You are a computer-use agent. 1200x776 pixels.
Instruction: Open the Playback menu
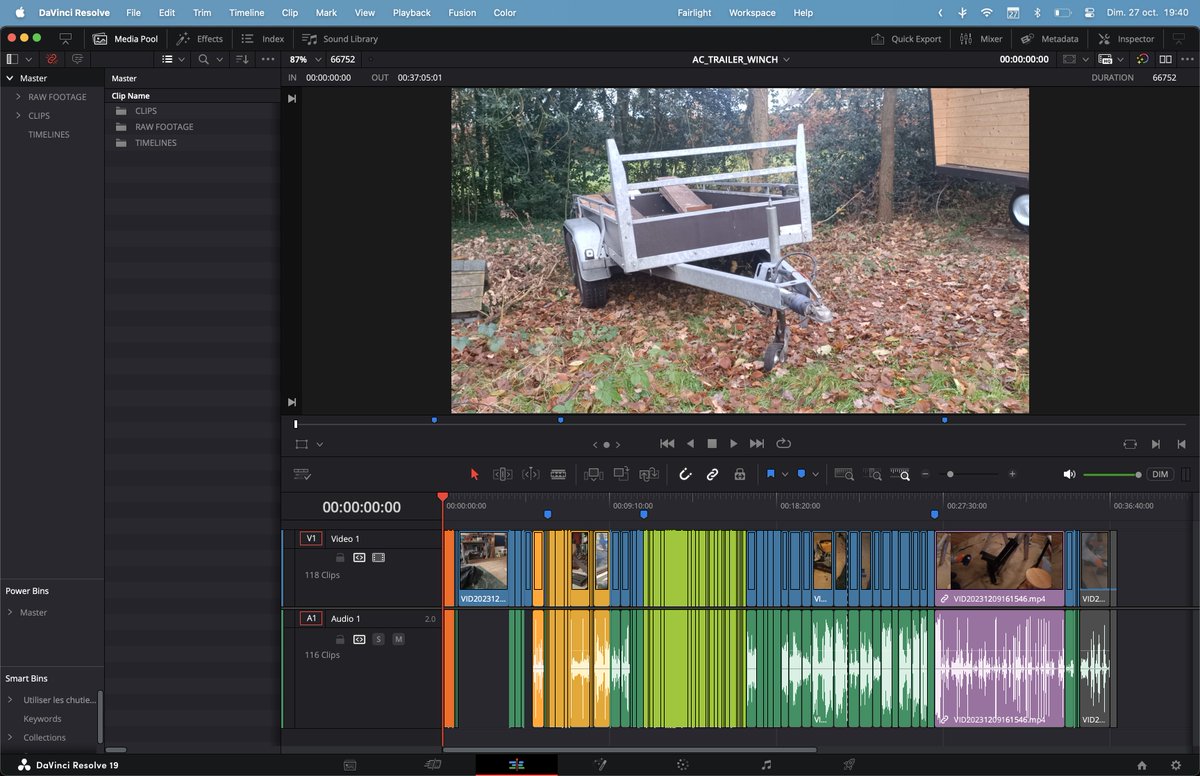(411, 13)
